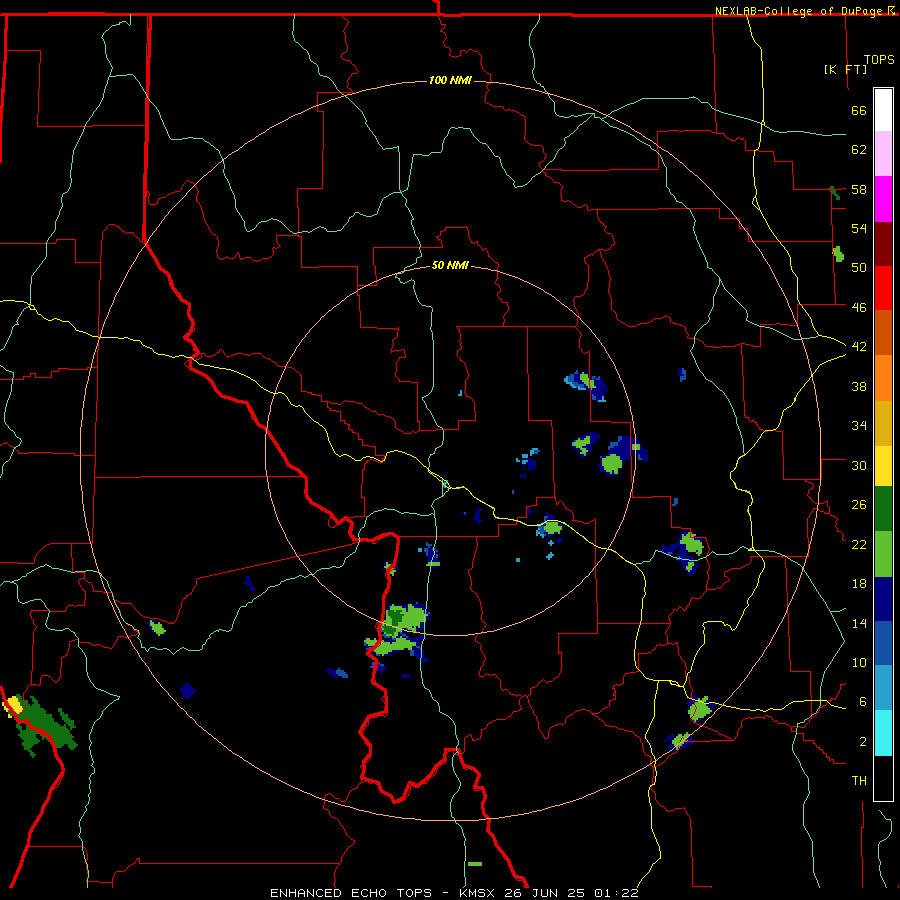Image resolution: width=900 pixels, height=900 pixels.
Task: Click the "KMSX" radar site identifier
Action: point(479,893)
